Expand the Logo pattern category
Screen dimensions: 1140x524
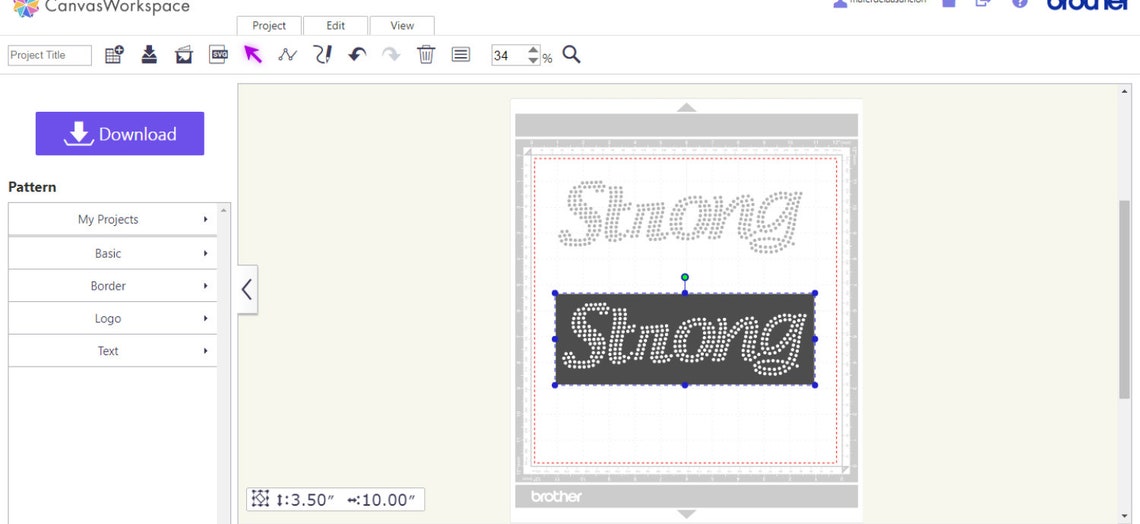point(113,318)
